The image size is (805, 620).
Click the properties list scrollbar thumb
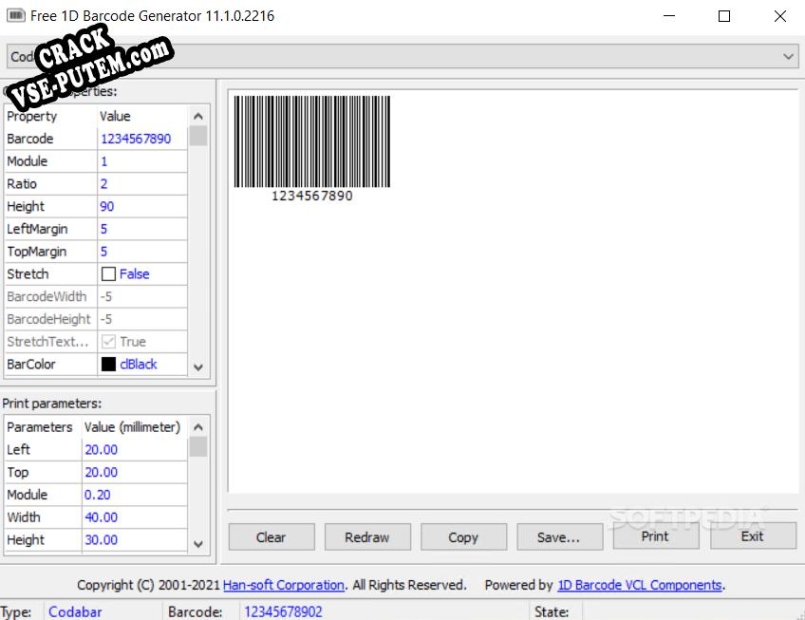point(198,137)
